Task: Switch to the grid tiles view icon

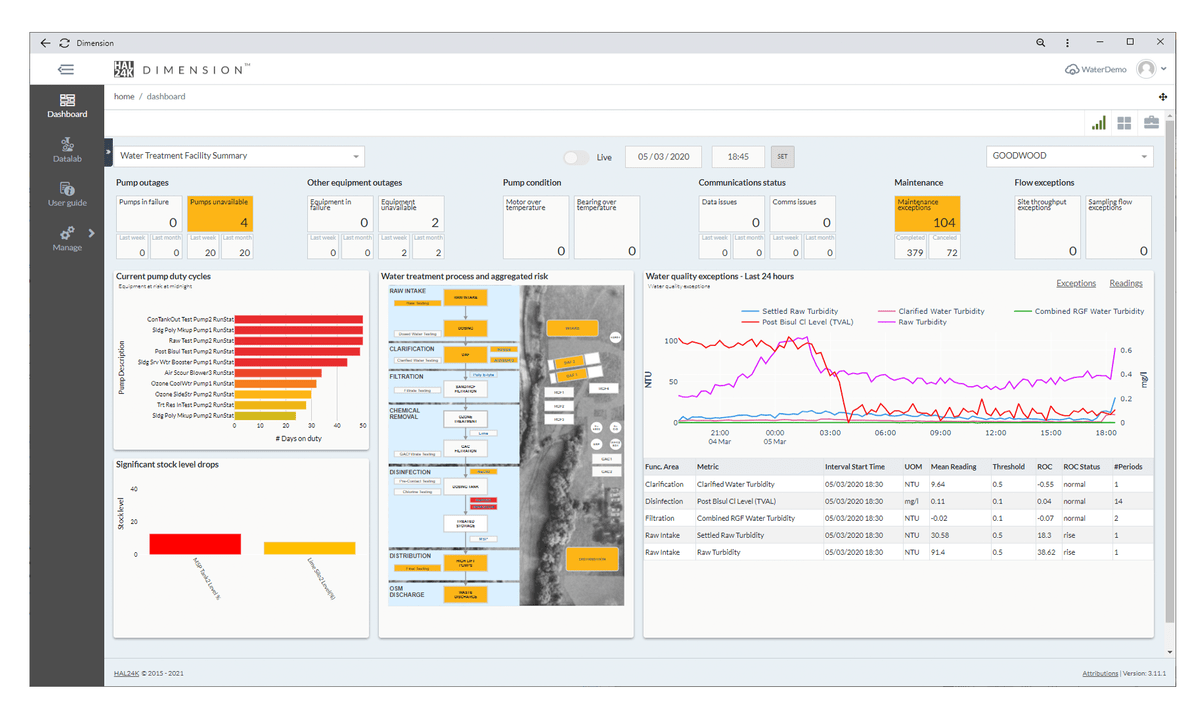Action: coord(1125,122)
